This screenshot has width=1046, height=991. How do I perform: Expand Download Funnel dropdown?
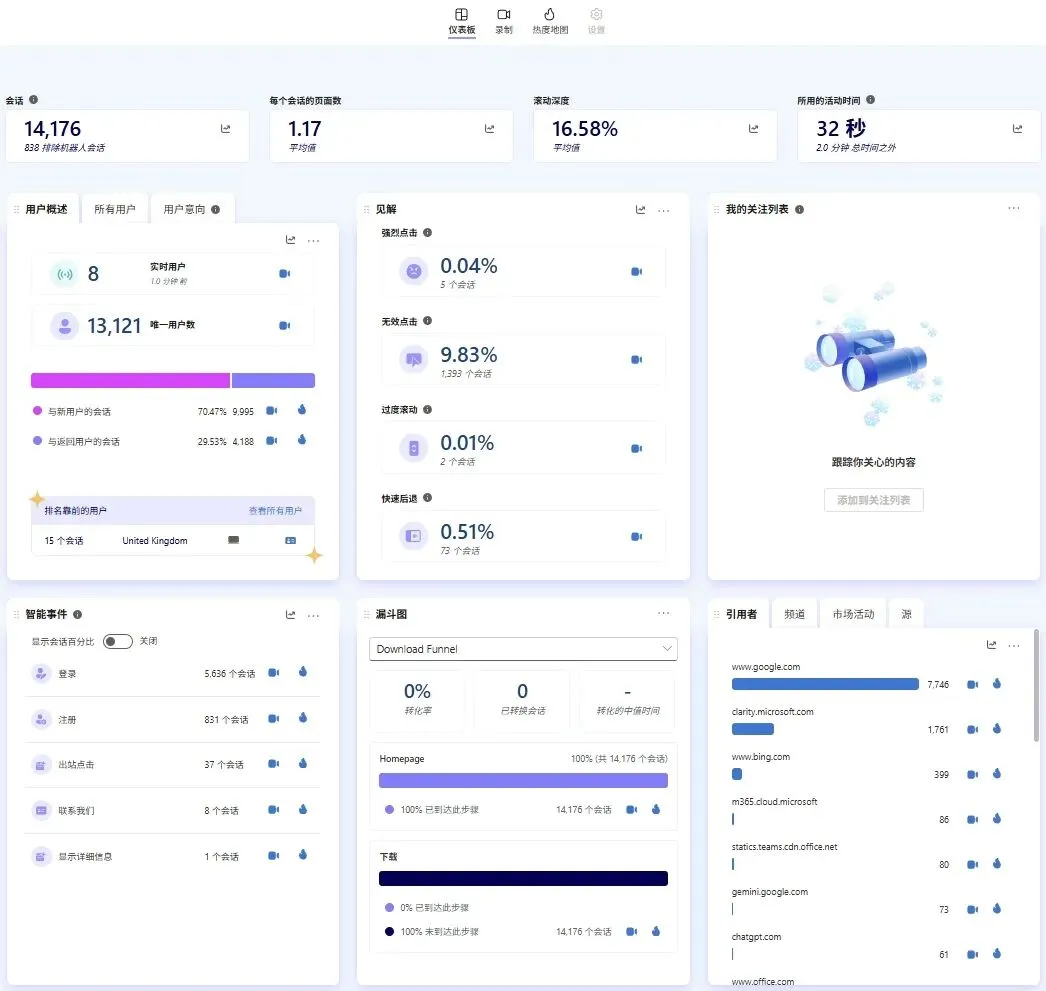point(523,649)
